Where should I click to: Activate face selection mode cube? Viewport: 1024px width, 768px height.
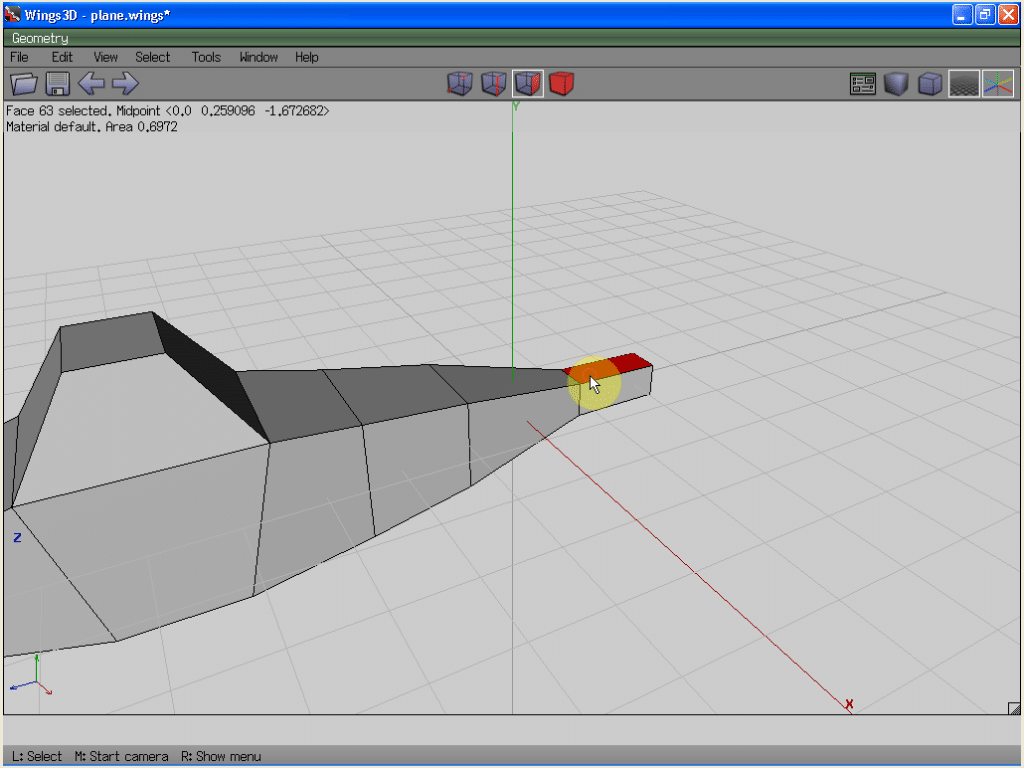click(527, 84)
